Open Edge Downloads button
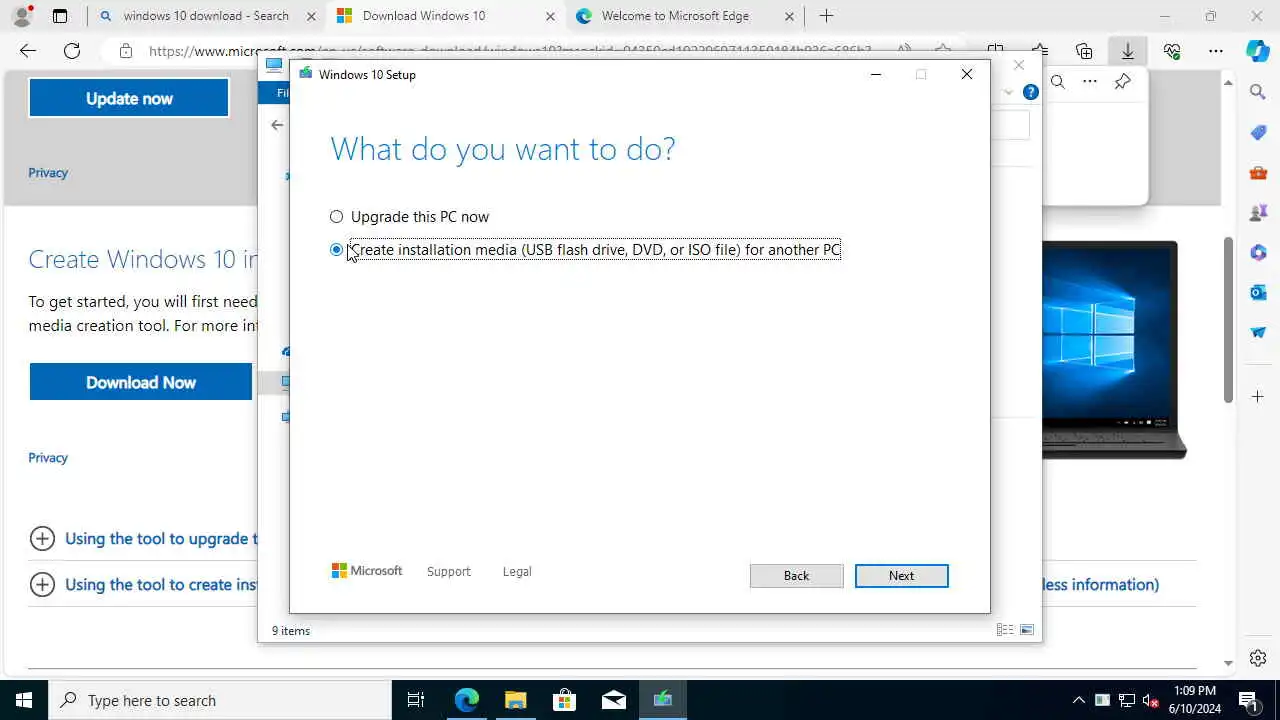1280x720 pixels. pos(1128,51)
